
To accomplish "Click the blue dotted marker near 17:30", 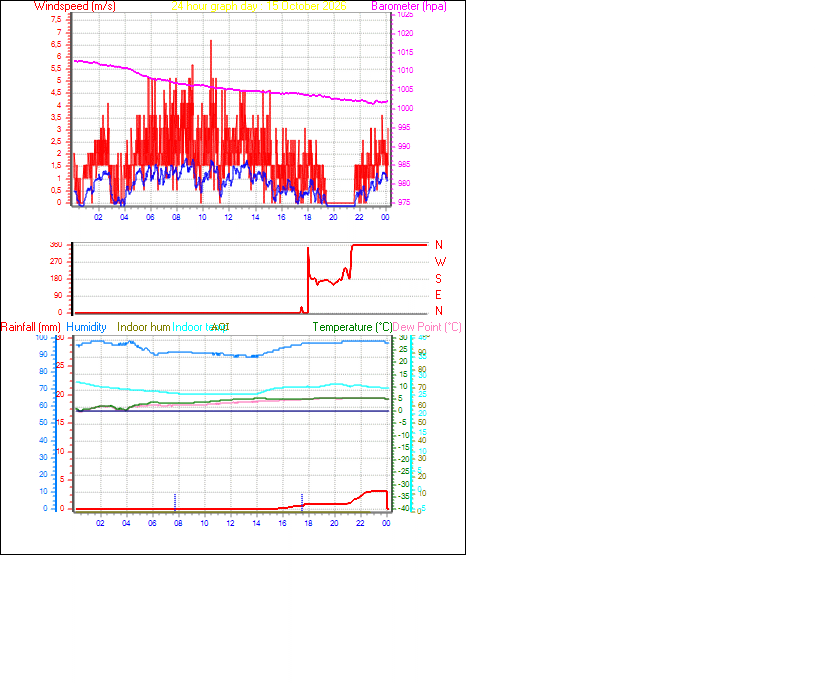I will click(302, 502).
